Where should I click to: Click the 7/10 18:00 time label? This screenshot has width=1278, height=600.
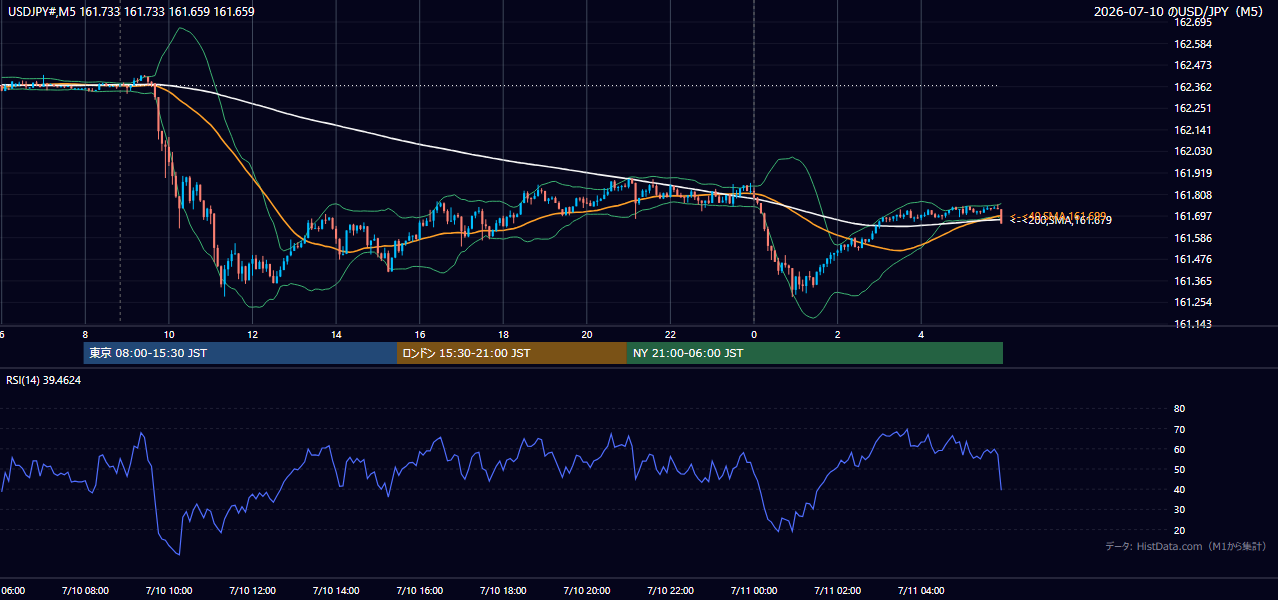click(503, 591)
